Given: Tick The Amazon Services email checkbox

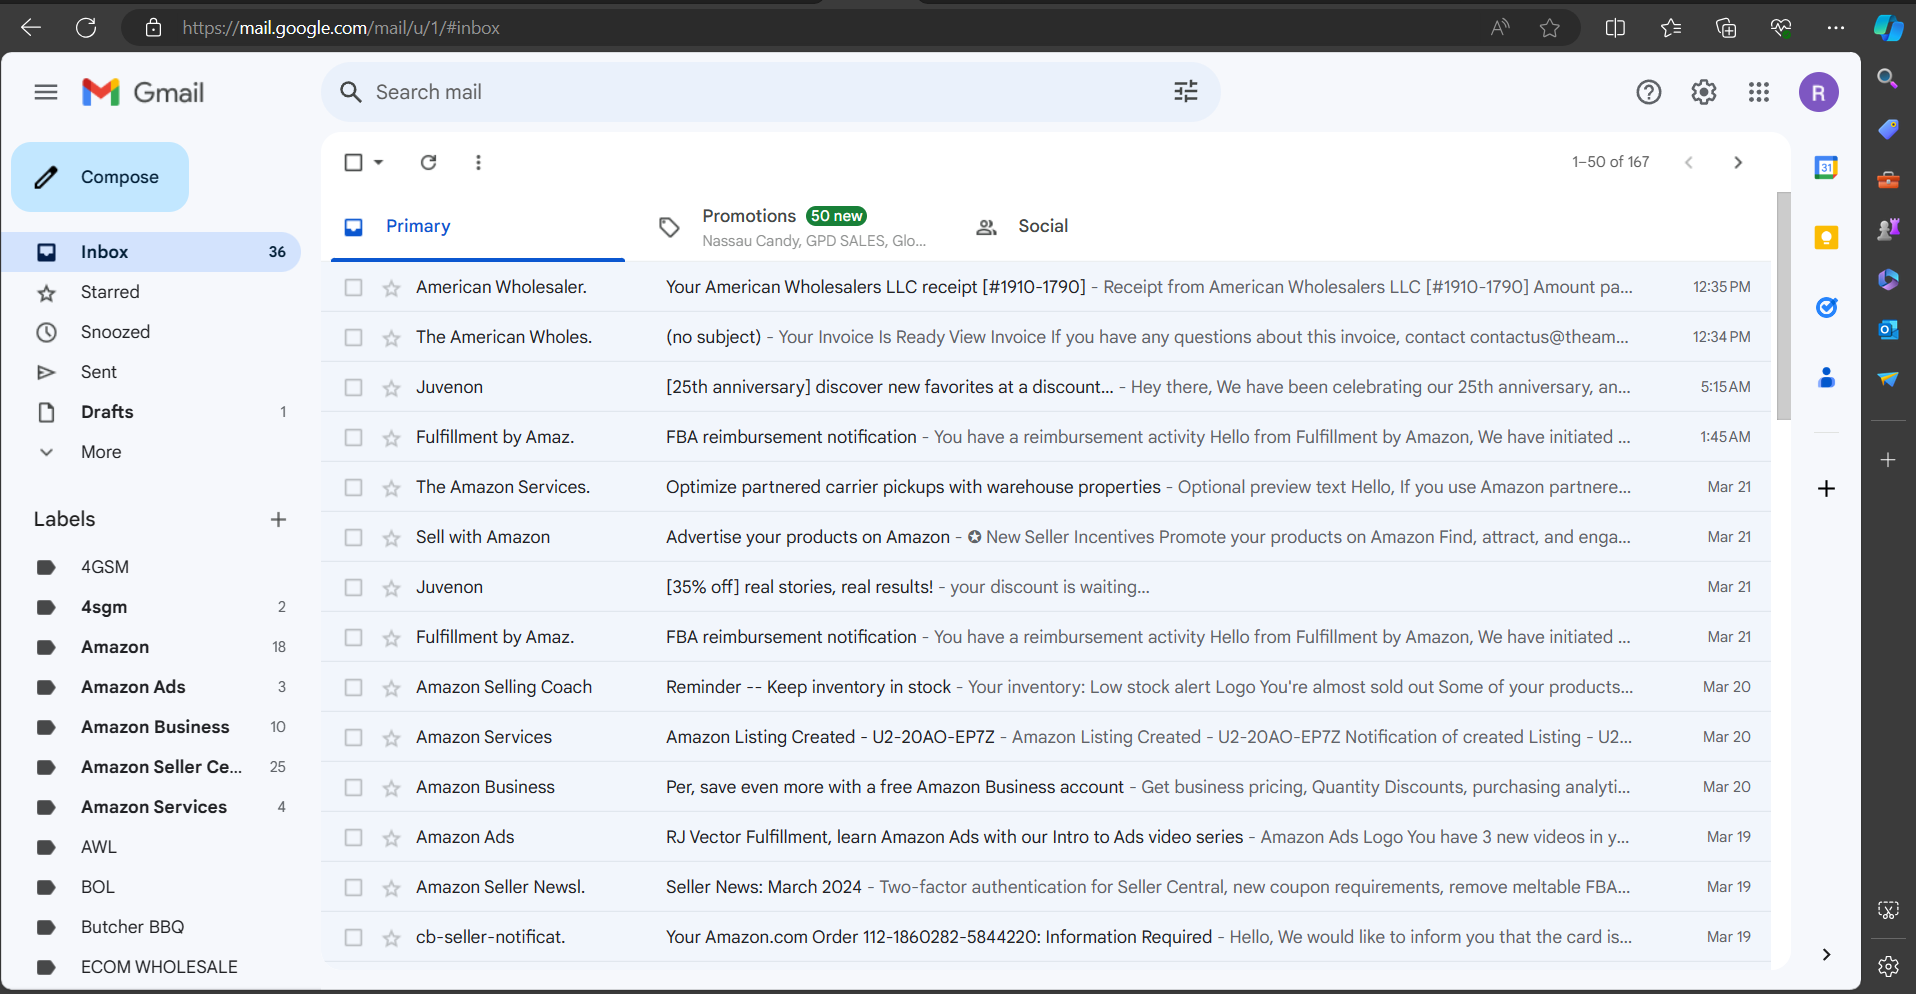Looking at the screenshot, I should 354,488.
